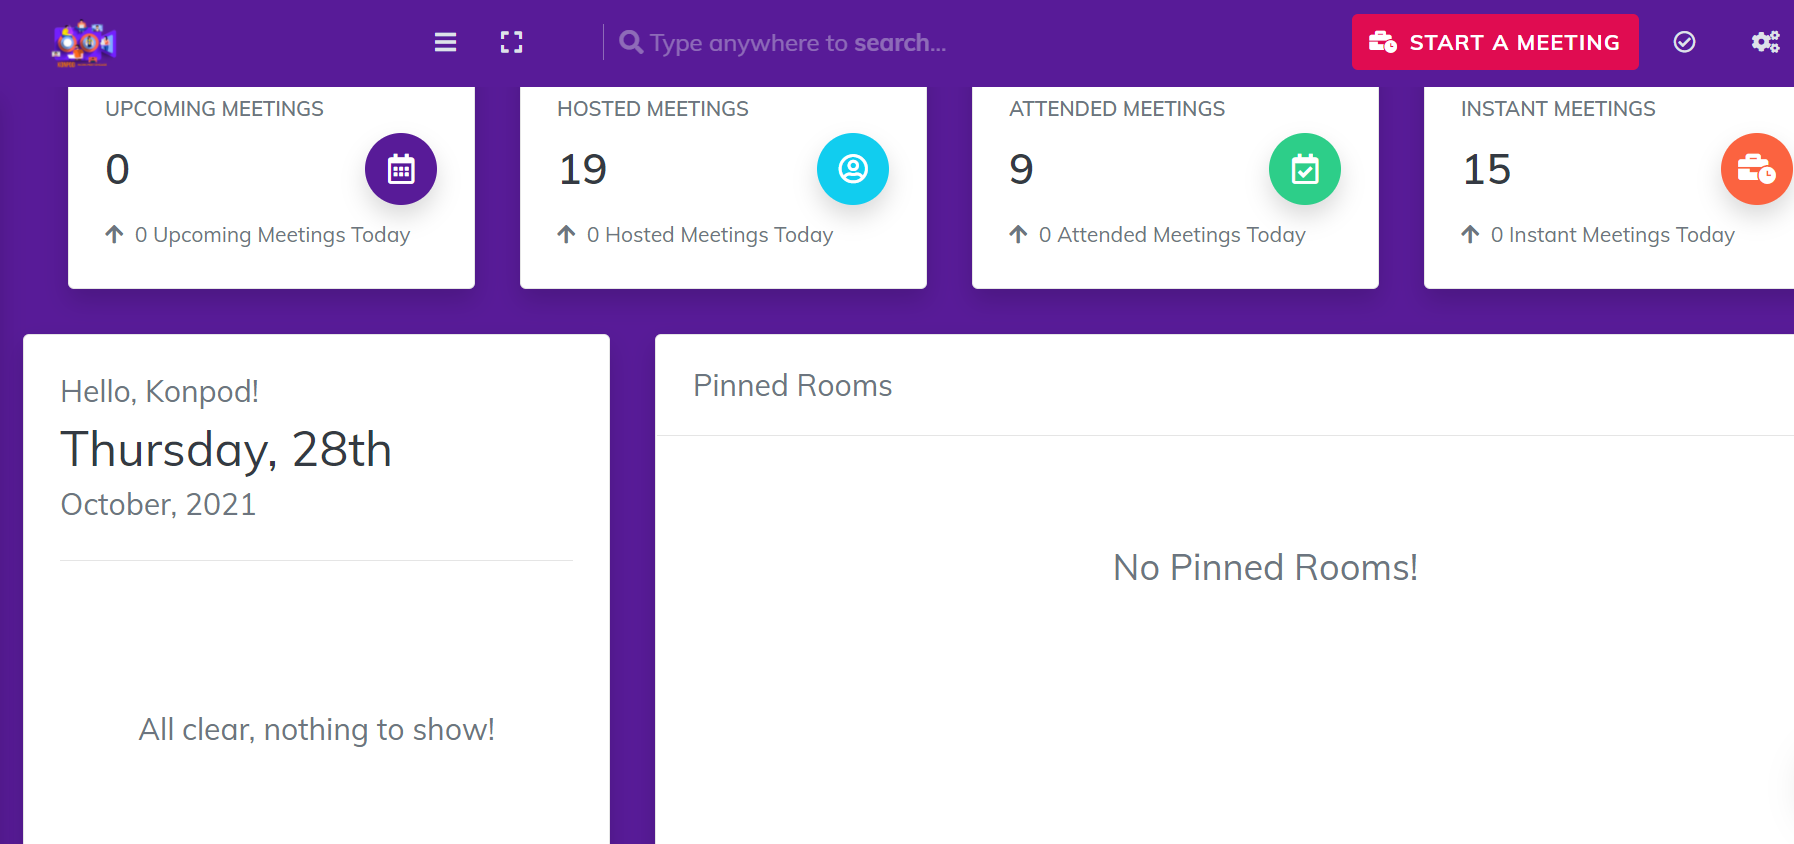Image resolution: width=1794 pixels, height=844 pixels.
Task: Click the orange instant meetings icon
Action: pos(1756,169)
